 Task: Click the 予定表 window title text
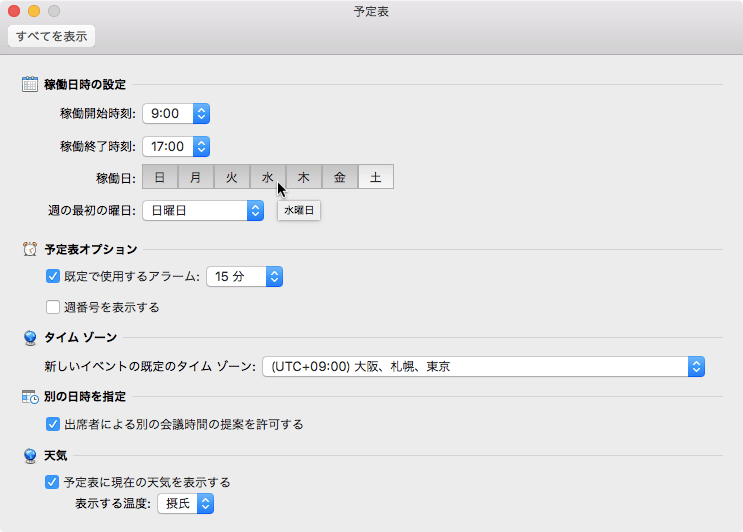click(371, 11)
